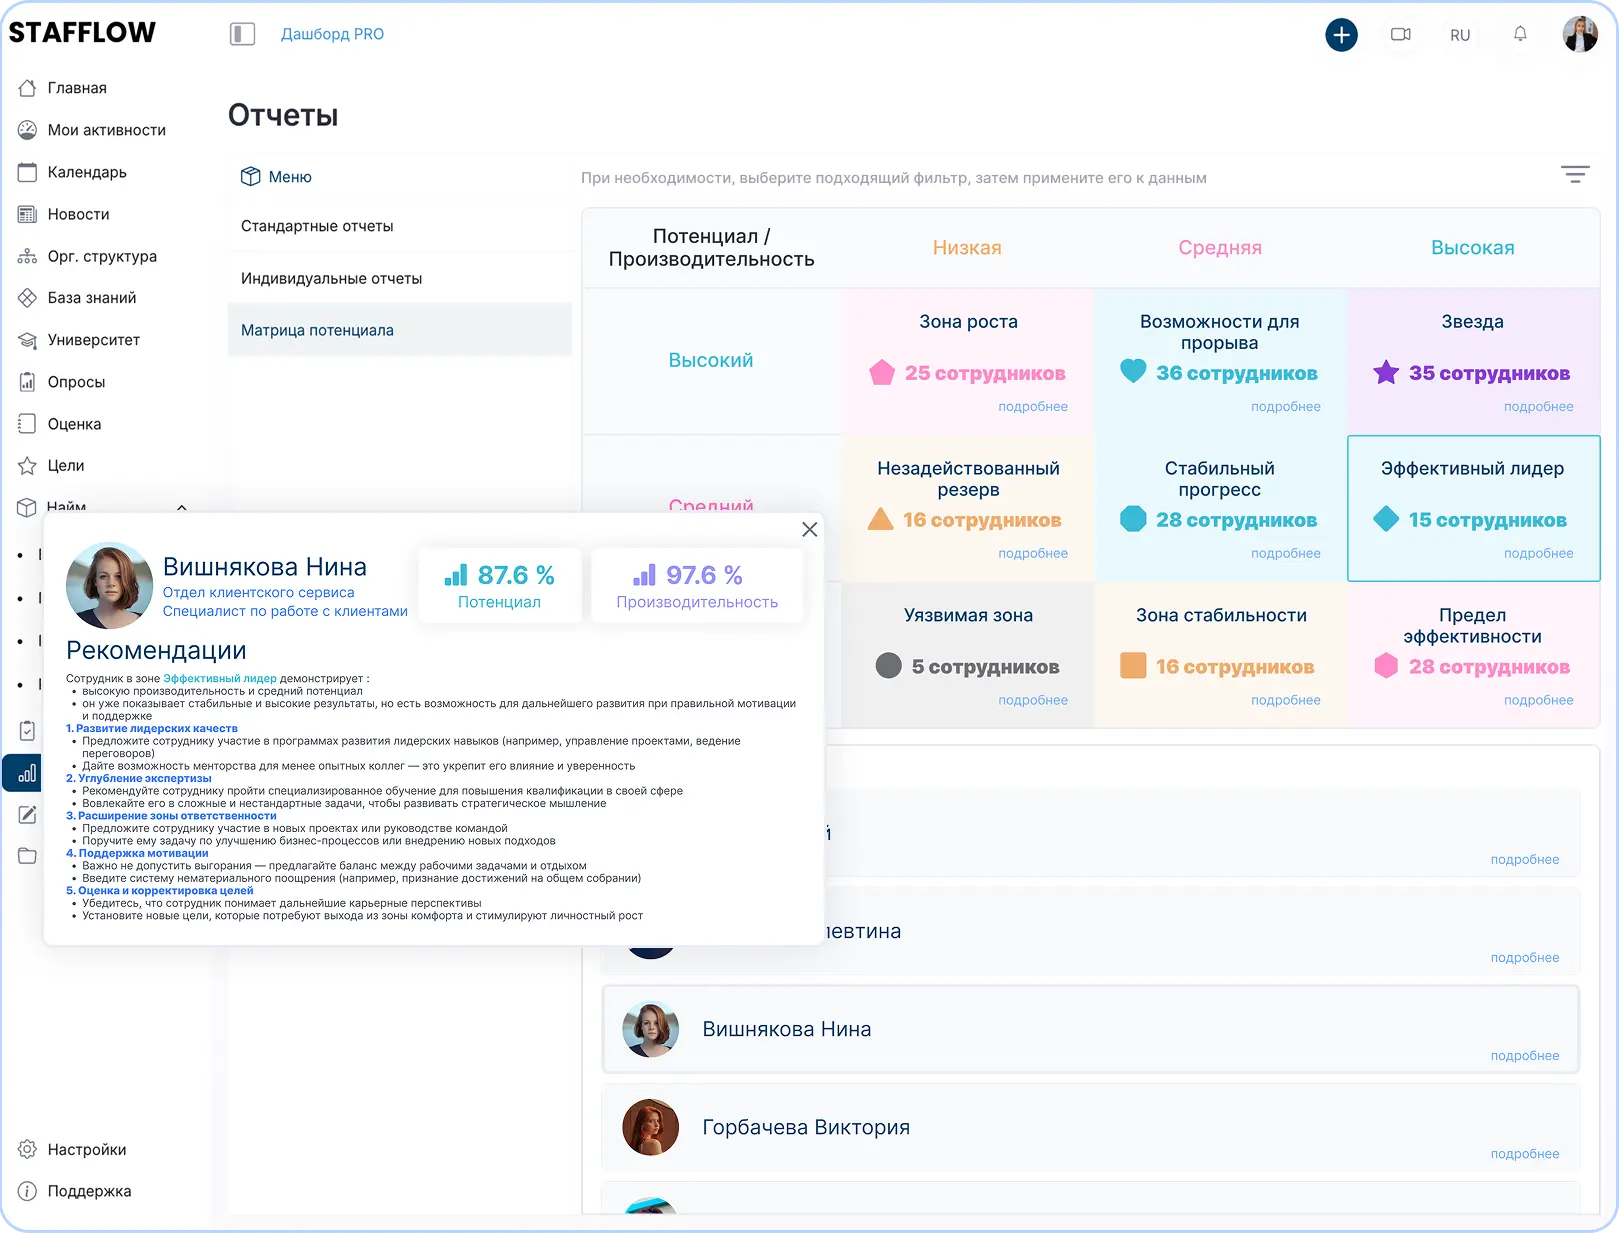
Task: Toggle the sidebar panel icon
Action: tap(242, 35)
